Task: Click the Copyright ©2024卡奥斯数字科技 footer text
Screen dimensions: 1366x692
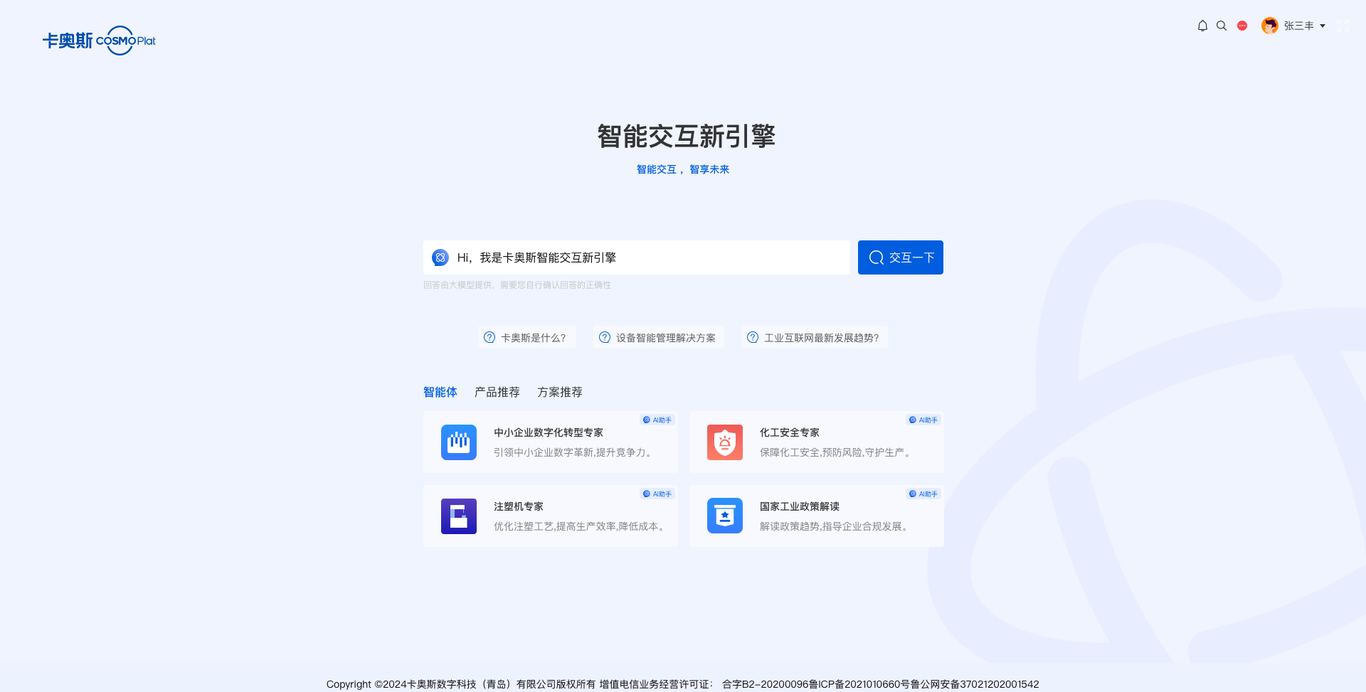Action: (461, 685)
